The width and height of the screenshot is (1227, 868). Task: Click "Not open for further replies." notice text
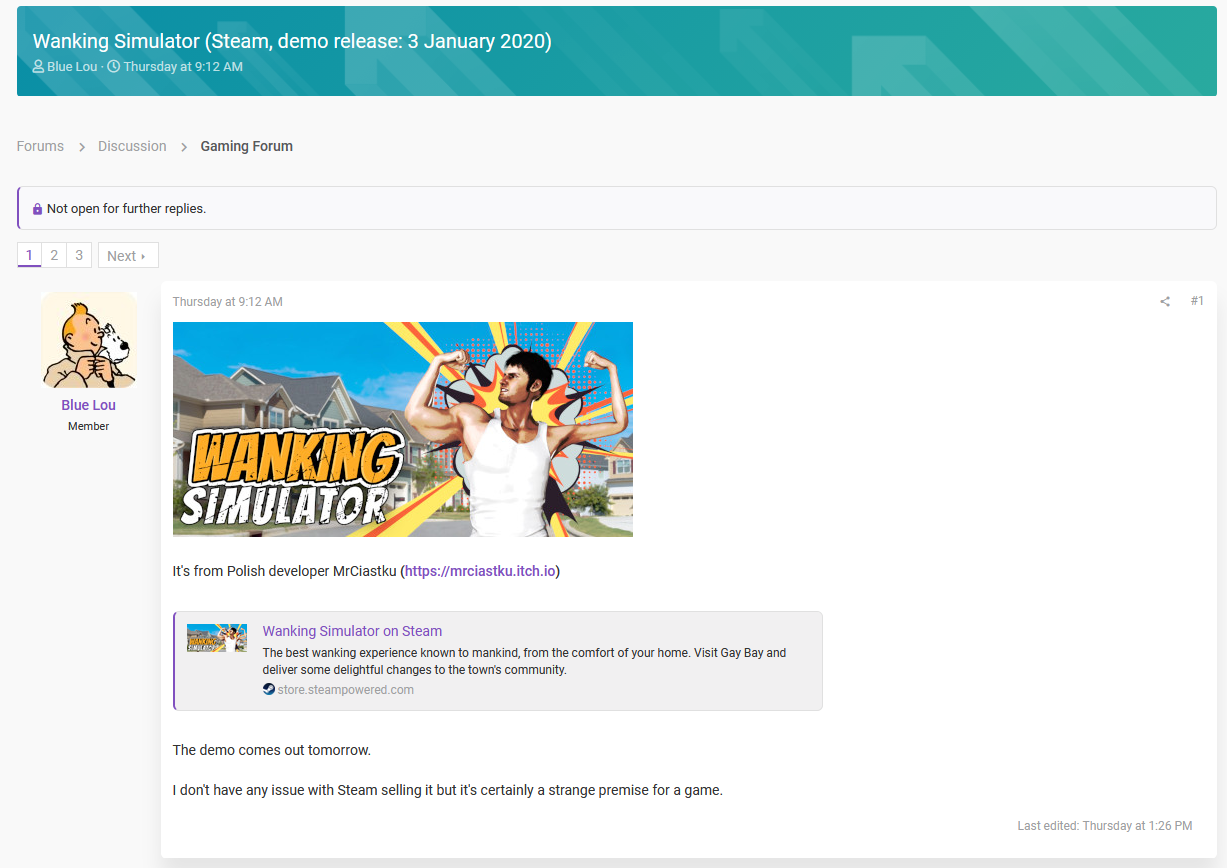126,209
